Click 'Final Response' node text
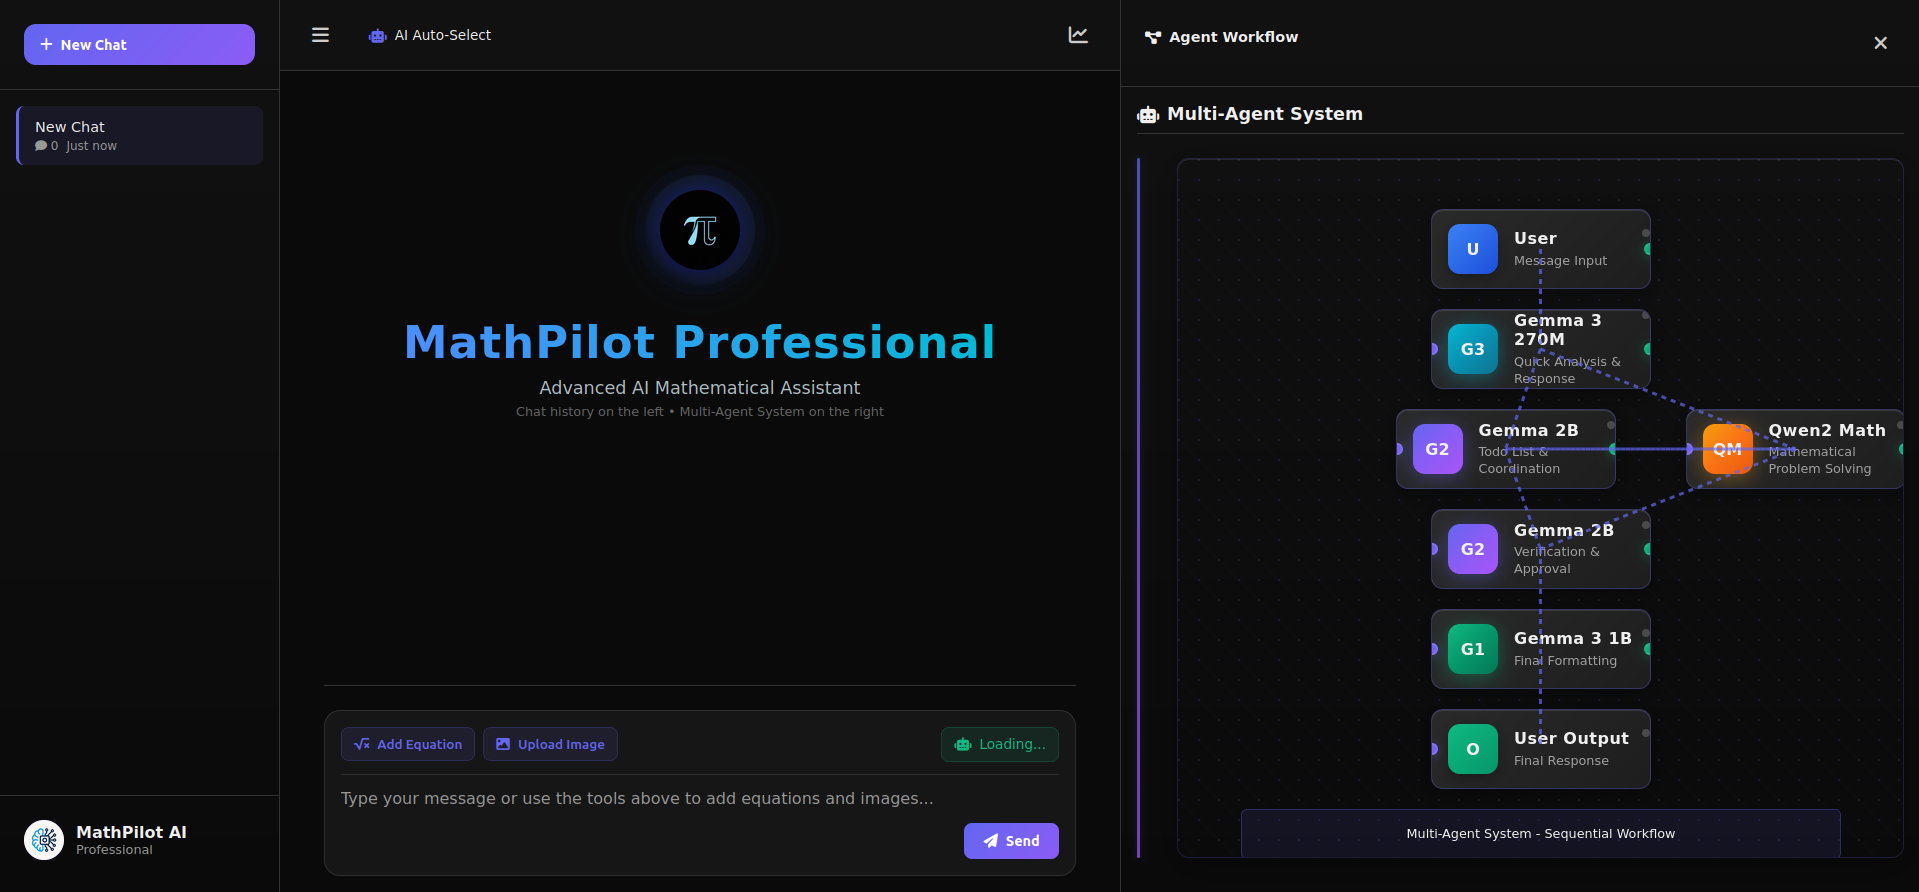The image size is (1919, 892). pyautogui.click(x=1561, y=761)
